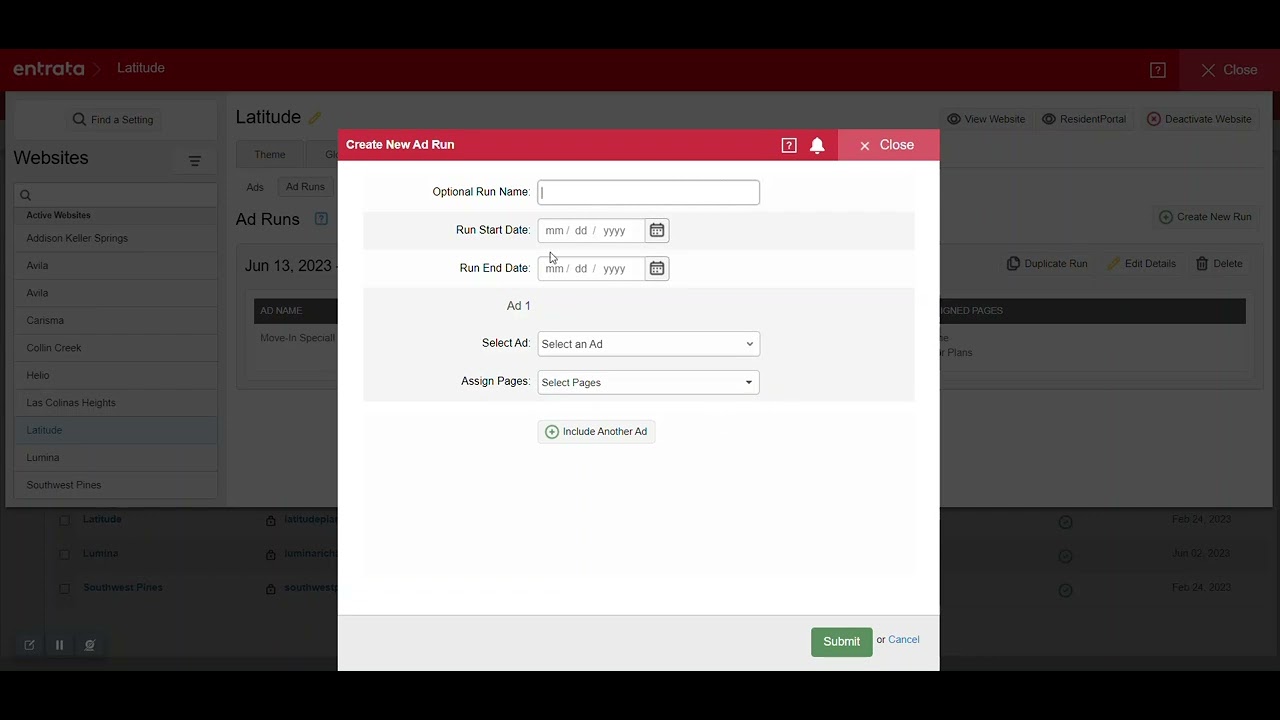The height and width of the screenshot is (720, 1280).
Task: Open the Select Pages dropdown
Action: (x=648, y=382)
